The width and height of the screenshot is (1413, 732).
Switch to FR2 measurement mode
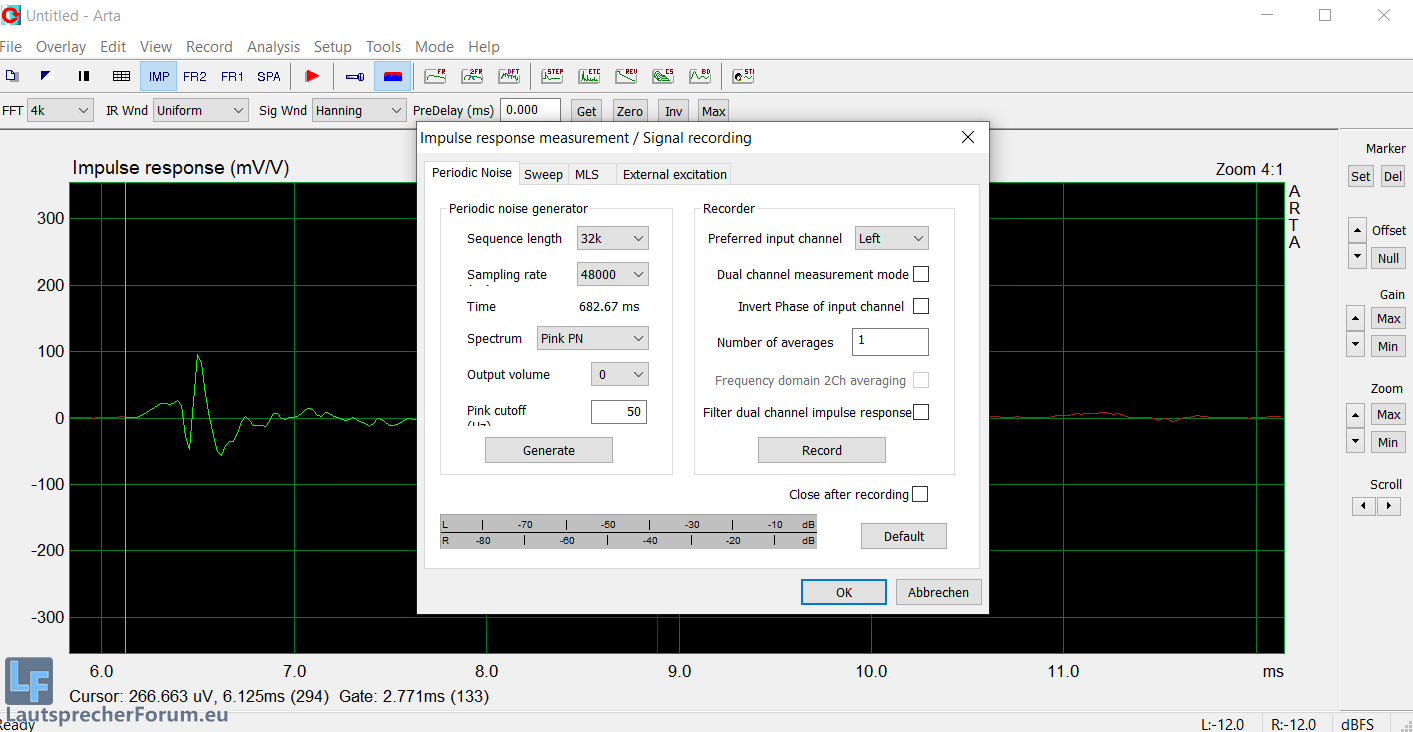(195, 76)
